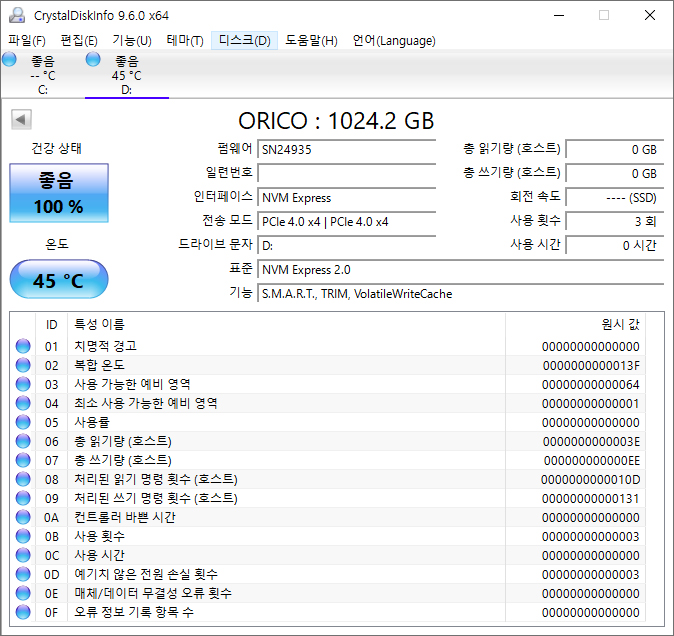
Task: Close the CrystalDiskInfo window
Action: [650, 15]
